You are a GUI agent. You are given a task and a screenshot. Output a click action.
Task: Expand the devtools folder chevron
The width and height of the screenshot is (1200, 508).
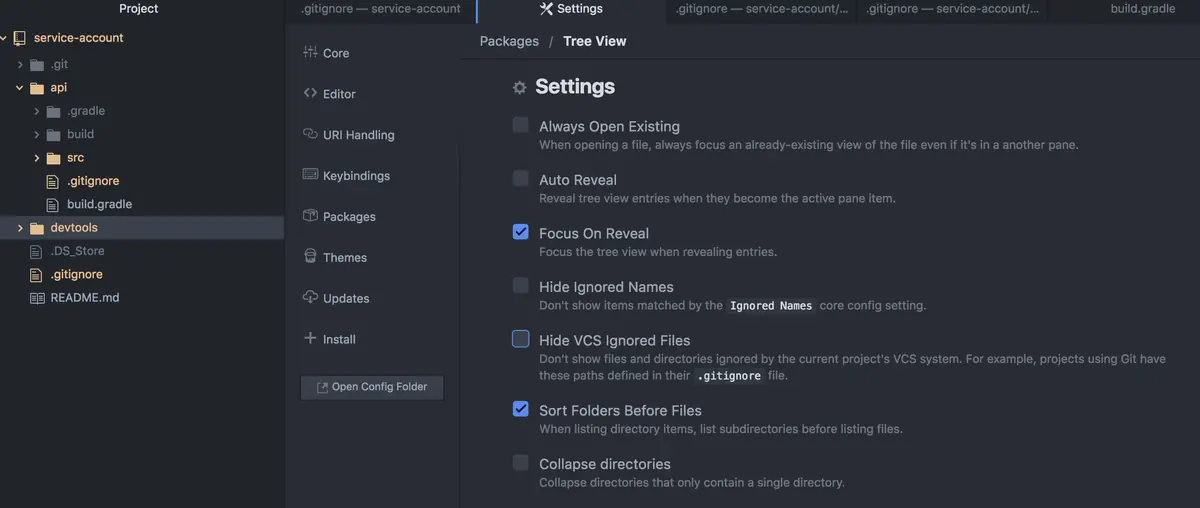click(20, 228)
